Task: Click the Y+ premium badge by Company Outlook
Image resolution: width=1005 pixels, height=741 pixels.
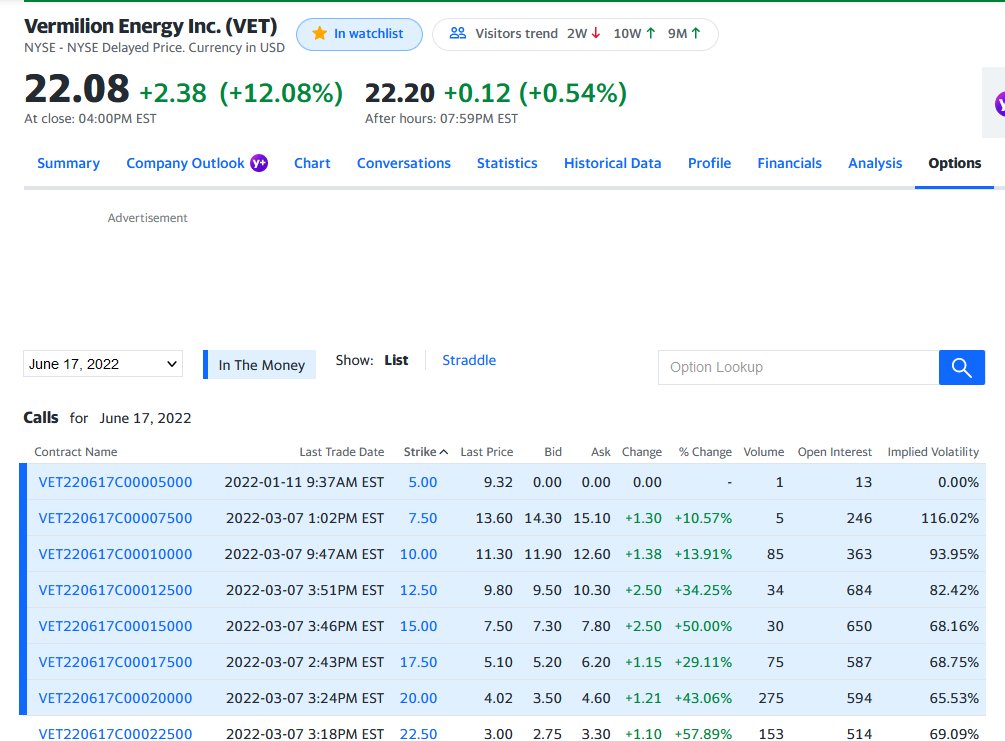Action: [259, 163]
